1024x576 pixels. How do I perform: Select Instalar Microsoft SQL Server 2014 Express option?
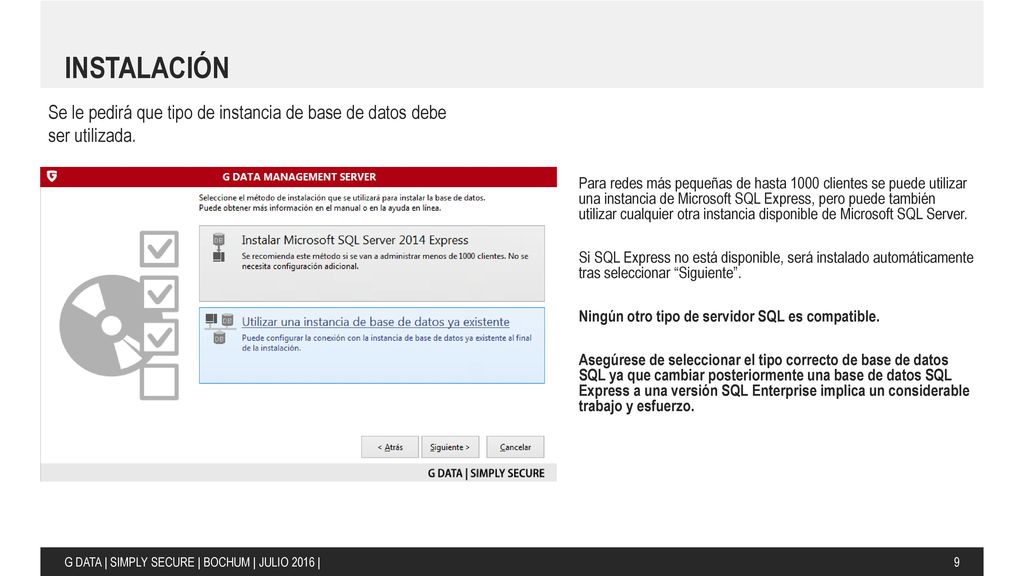click(372, 263)
